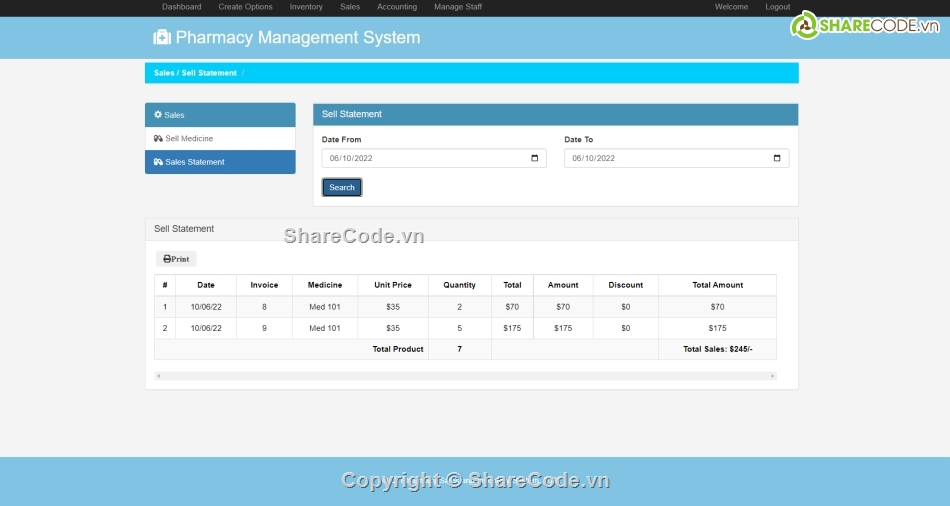Click the scrollbar left arrow under table

tap(158, 376)
